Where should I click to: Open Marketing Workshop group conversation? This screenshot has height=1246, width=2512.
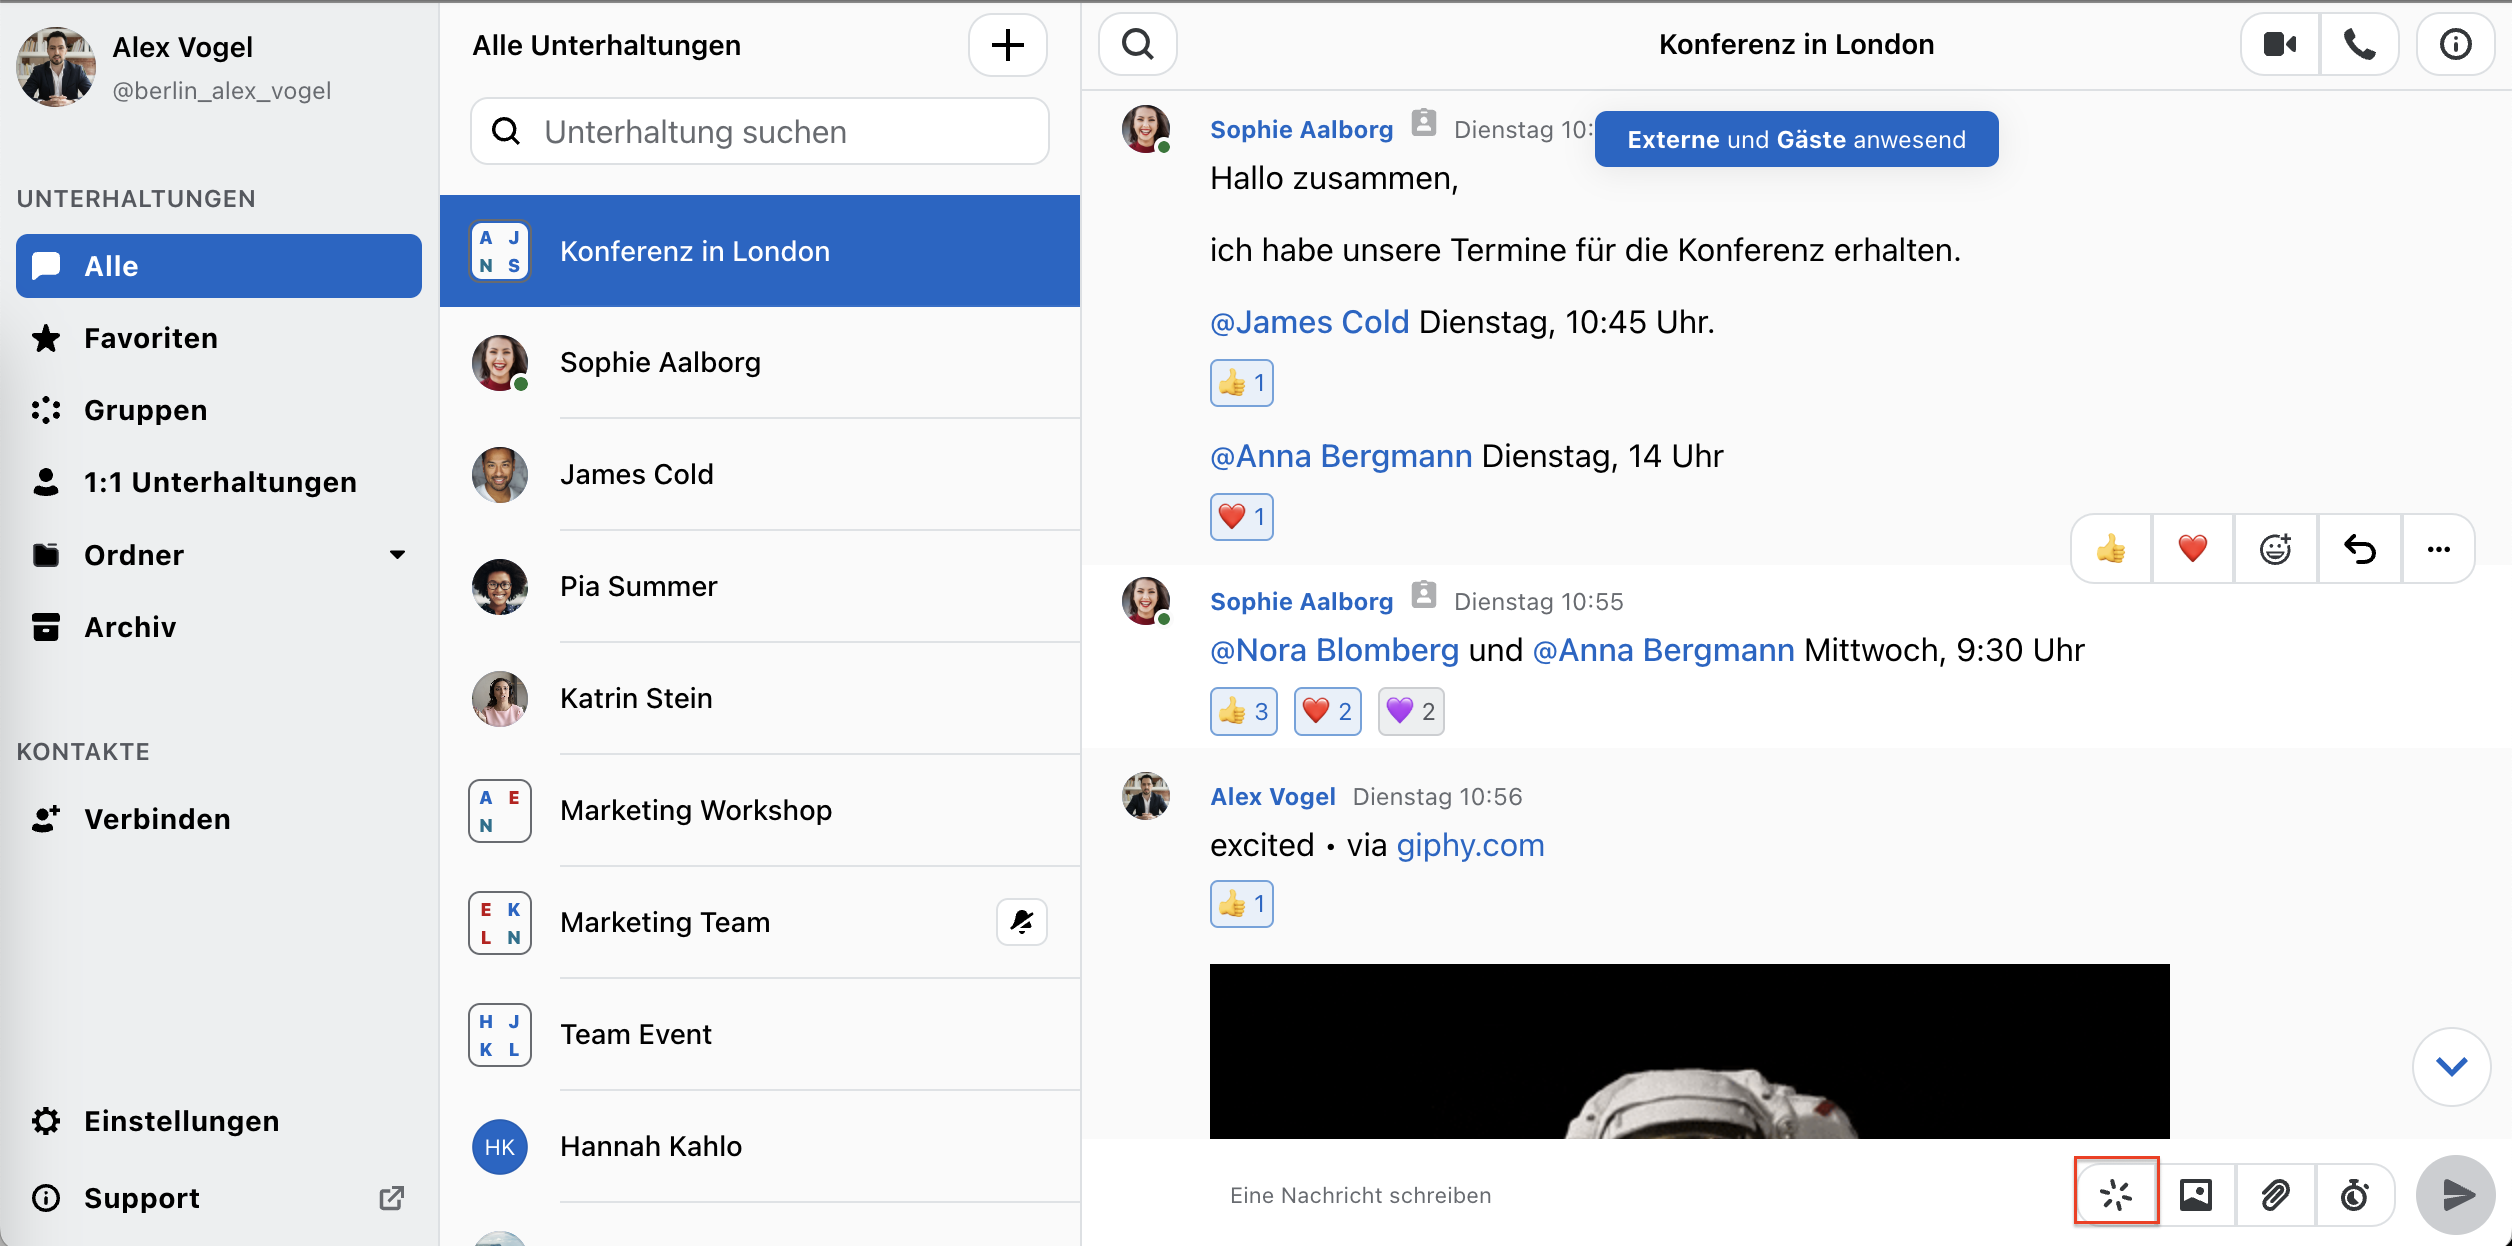(x=759, y=810)
